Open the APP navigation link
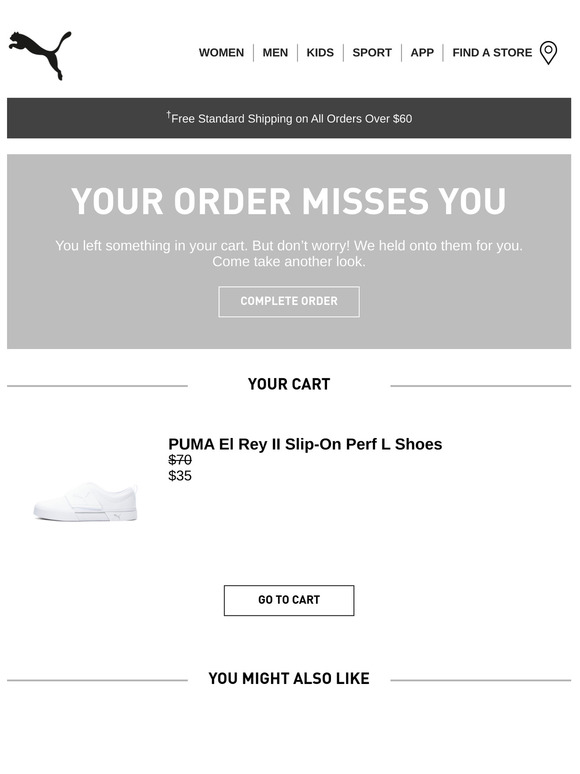580x774 pixels. pyautogui.click(x=422, y=53)
